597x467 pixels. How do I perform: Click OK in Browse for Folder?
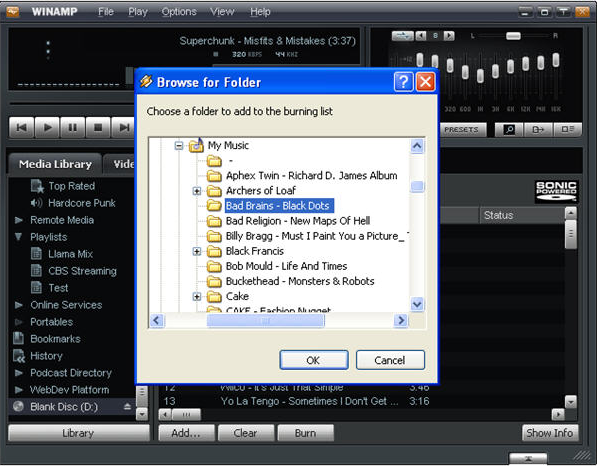pos(314,360)
